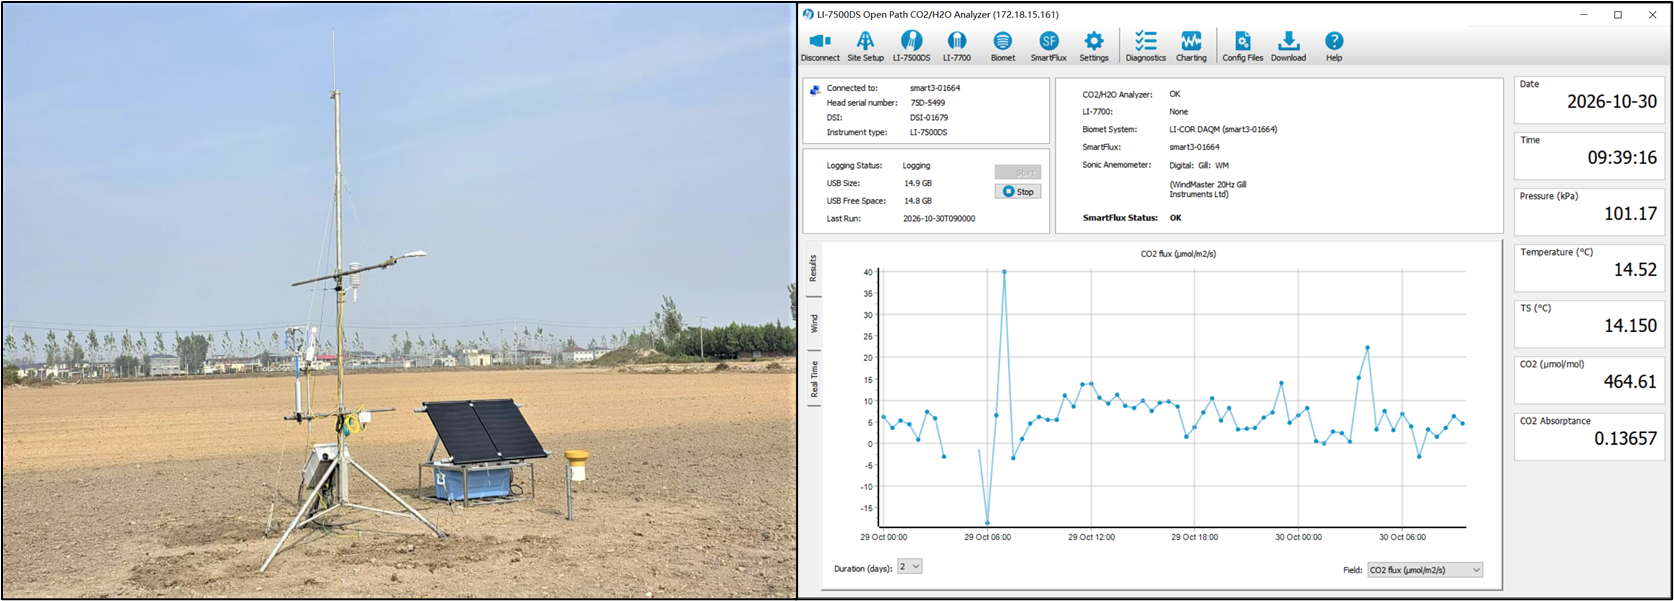The height and width of the screenshot is (601, 1674).
Task: Open the Settings gear icon
Action: (1094, 46)
